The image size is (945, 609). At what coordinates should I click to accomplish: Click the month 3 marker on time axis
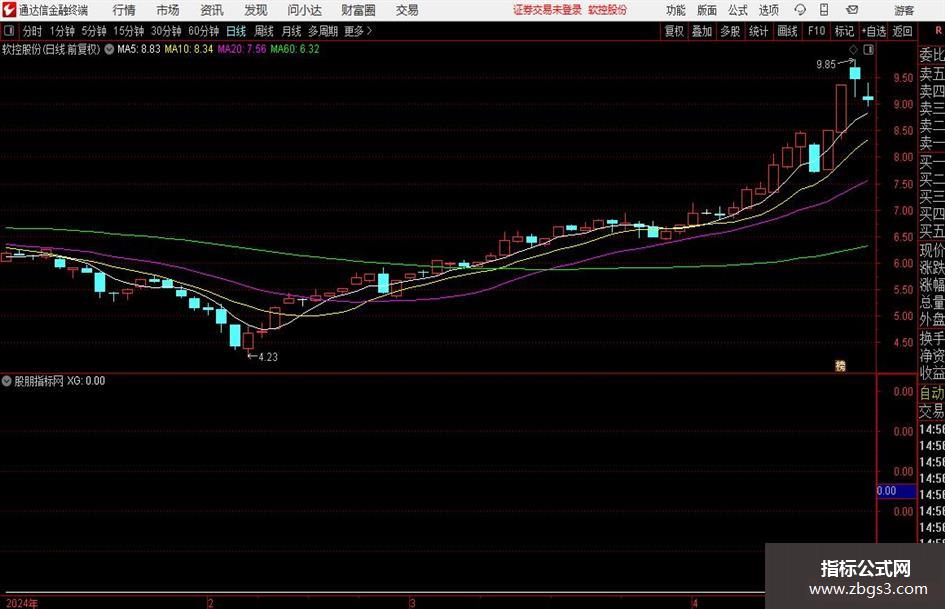click(413, 603)
